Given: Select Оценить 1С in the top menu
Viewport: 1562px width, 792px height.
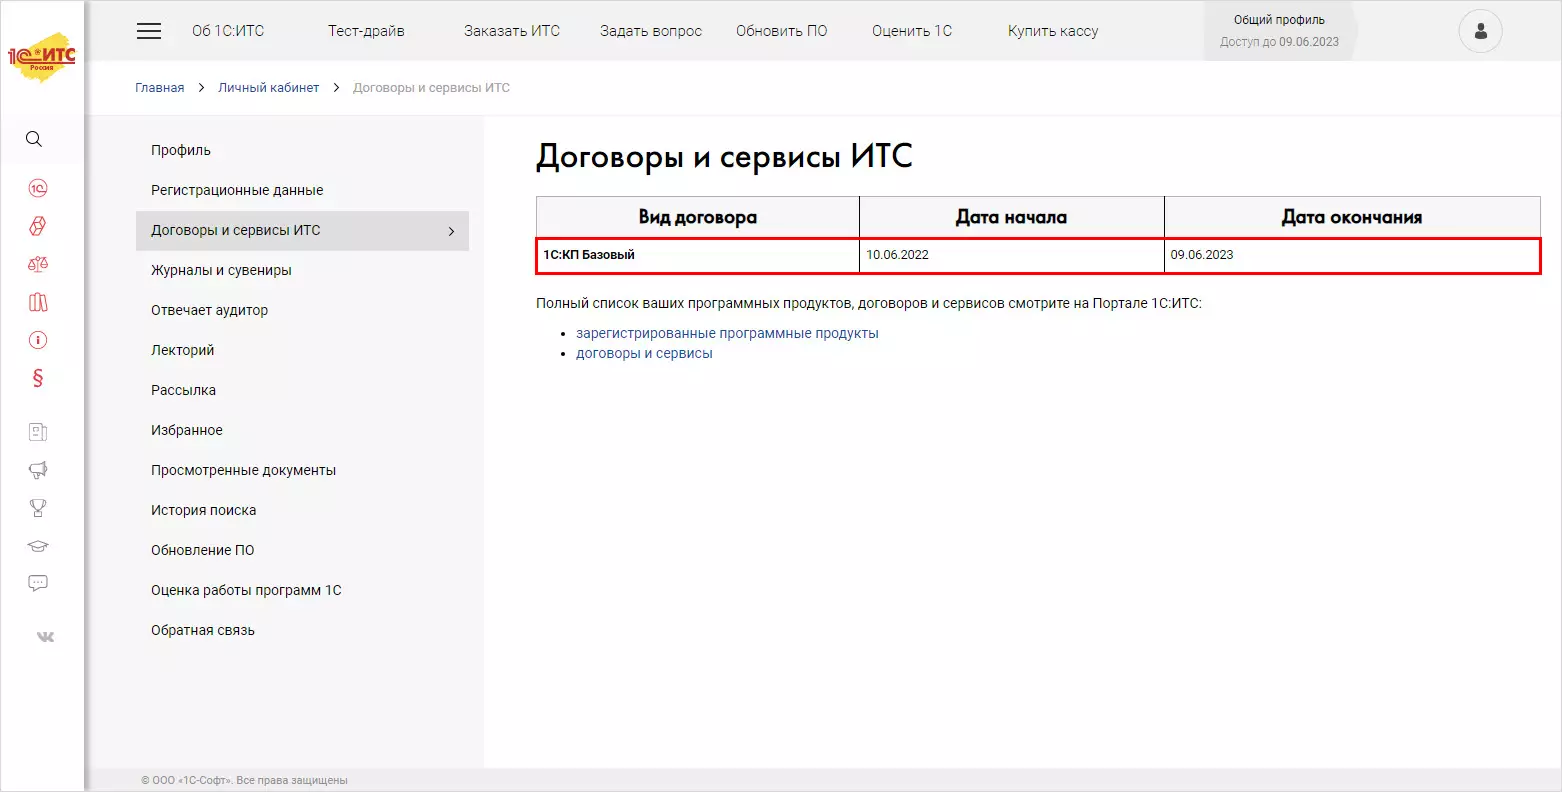Looking at the screenshot, I should coord(912,31).
